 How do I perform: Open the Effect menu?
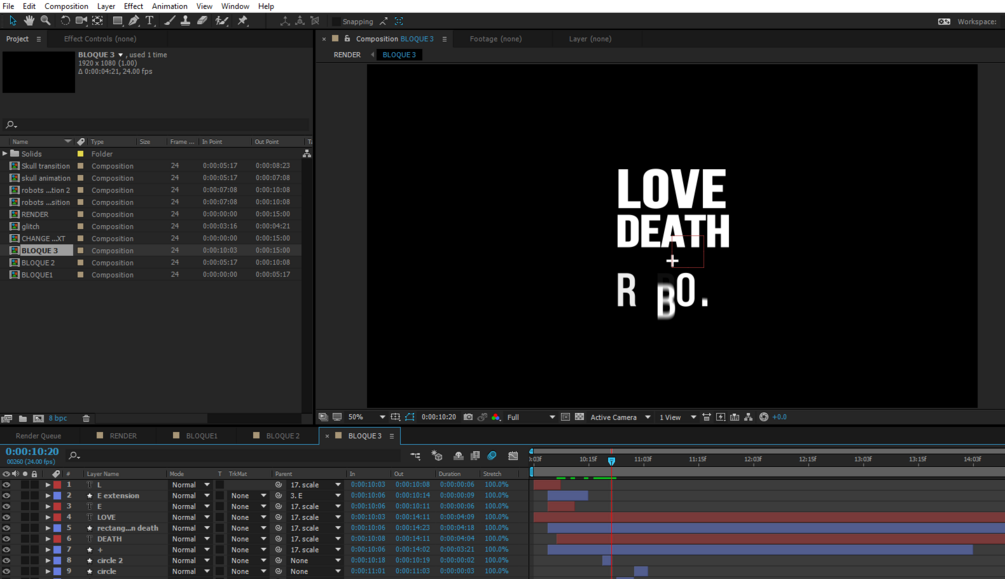pos(133,6)
